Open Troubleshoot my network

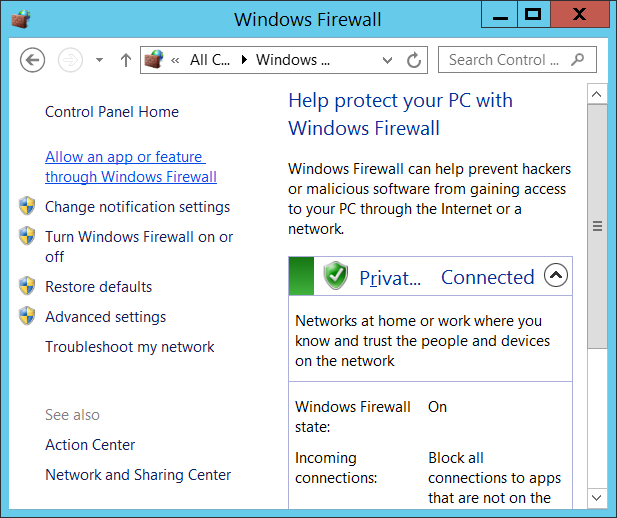coord(129,347)
